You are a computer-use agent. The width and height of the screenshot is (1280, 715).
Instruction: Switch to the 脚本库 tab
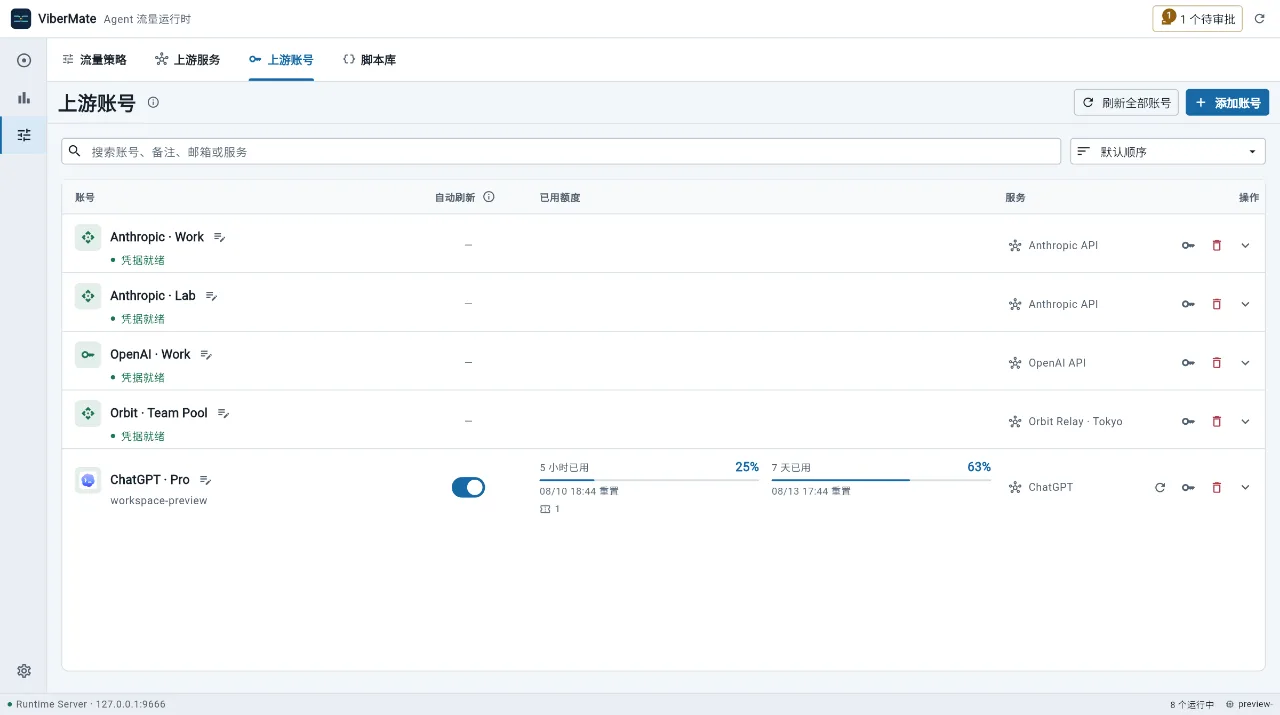[368, 60]
